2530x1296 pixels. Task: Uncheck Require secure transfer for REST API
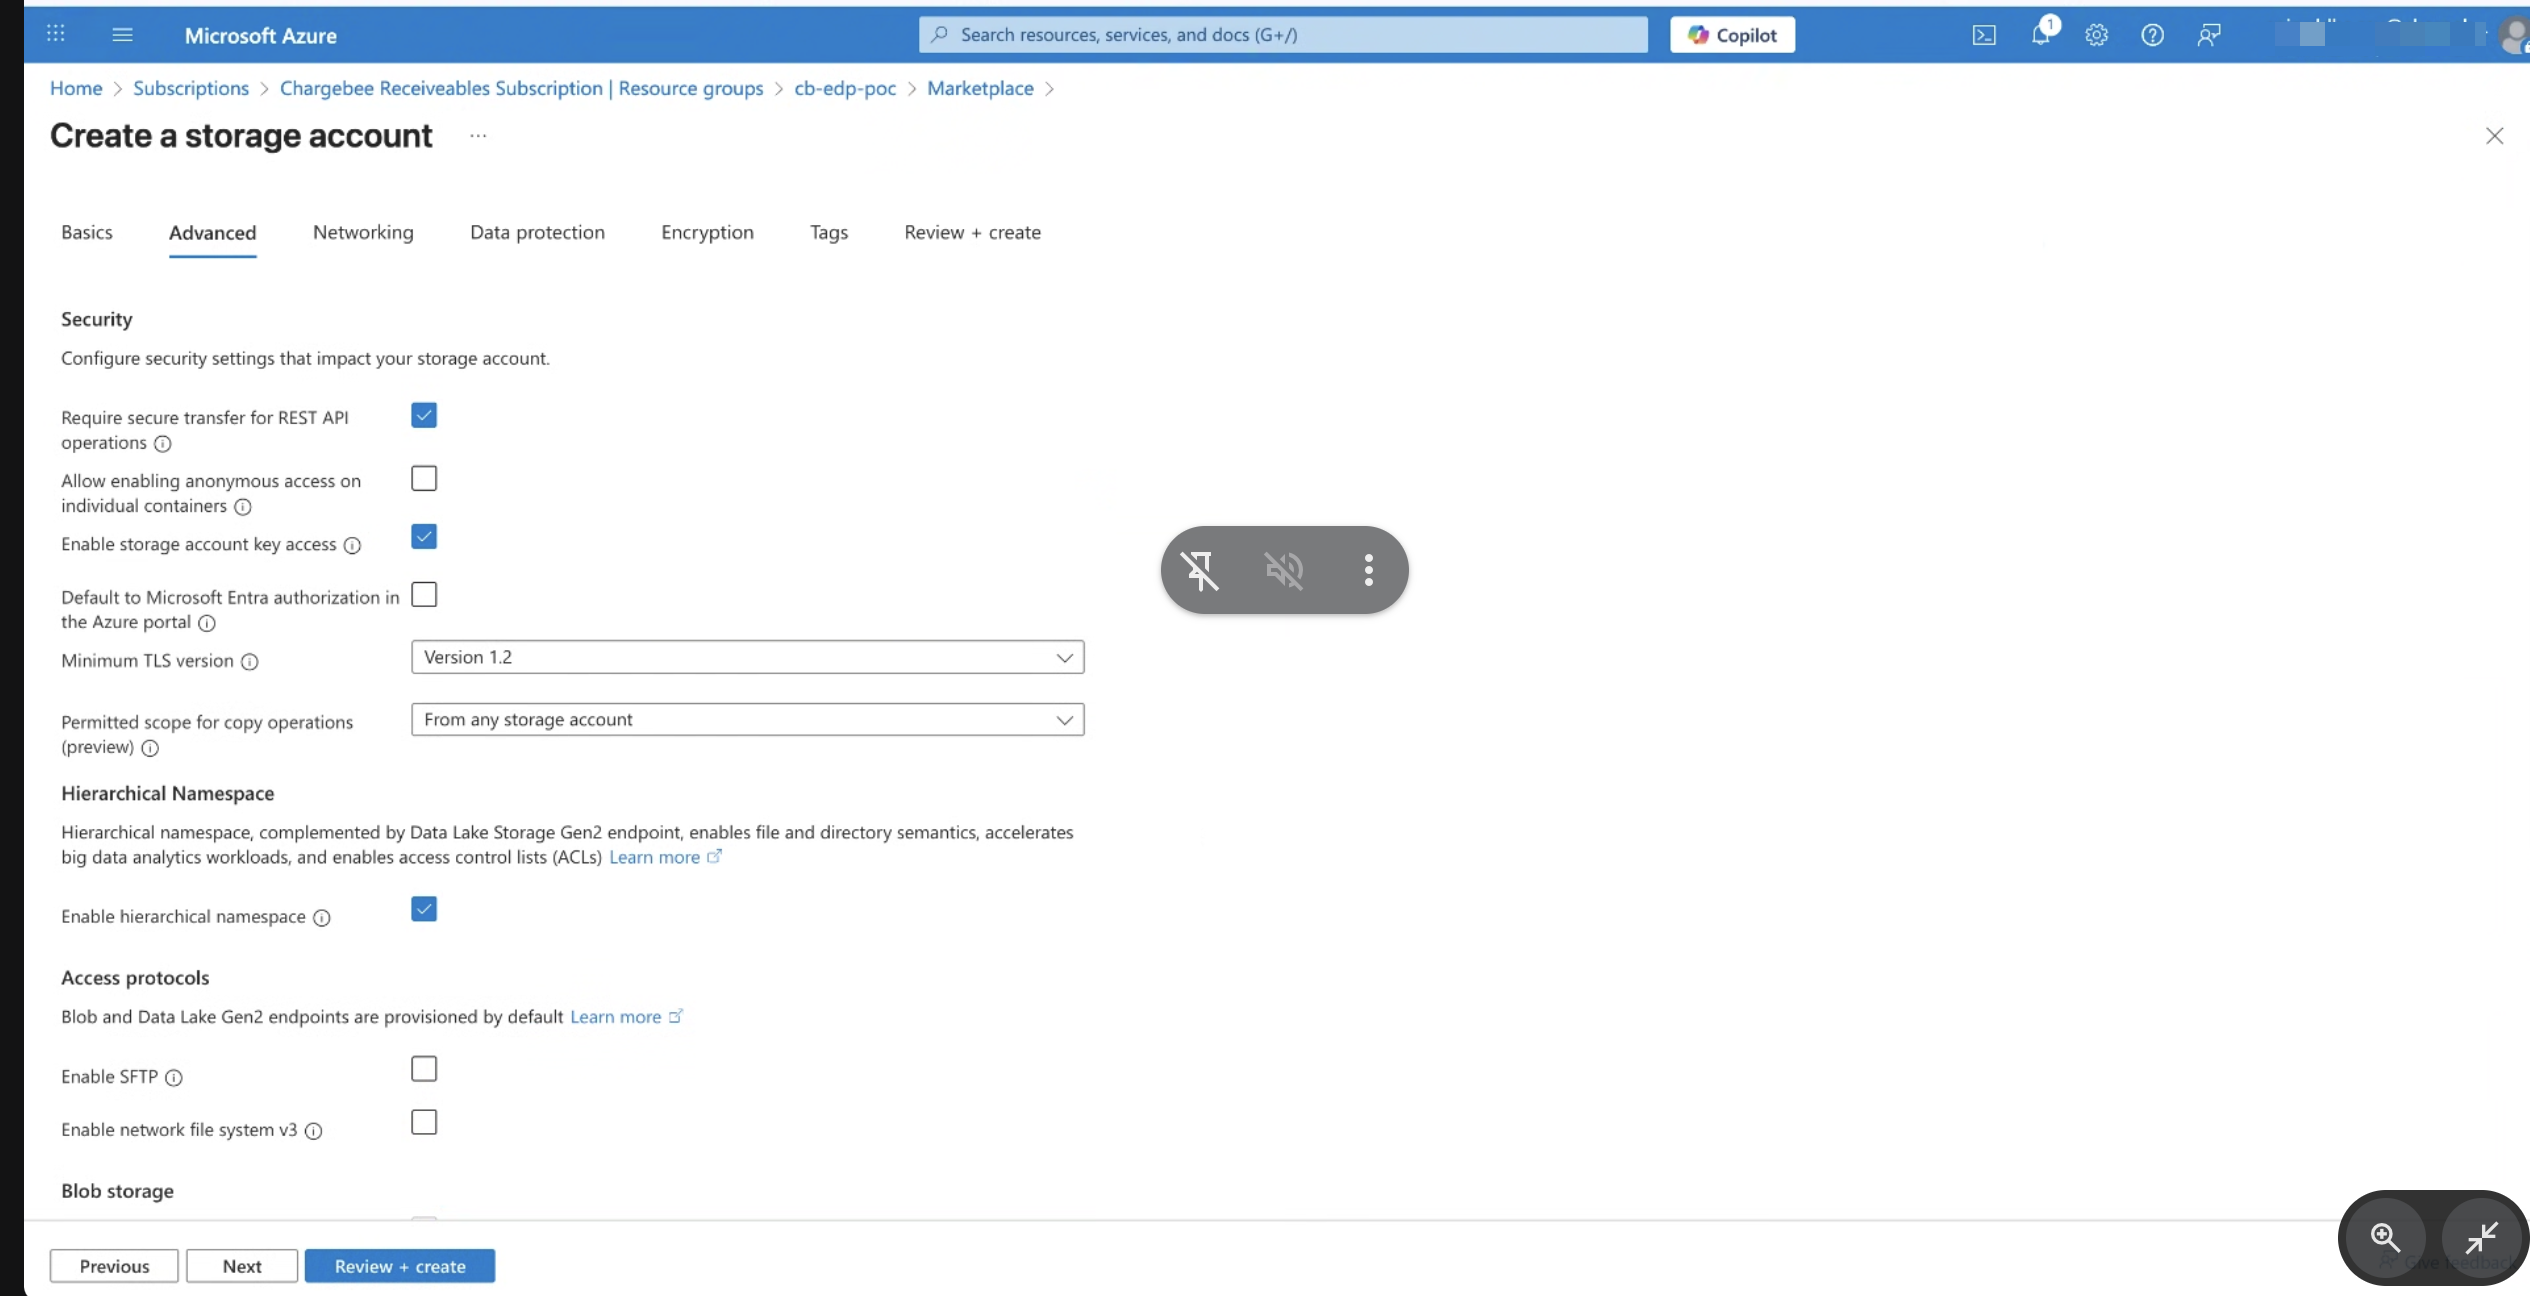[424, 416]
